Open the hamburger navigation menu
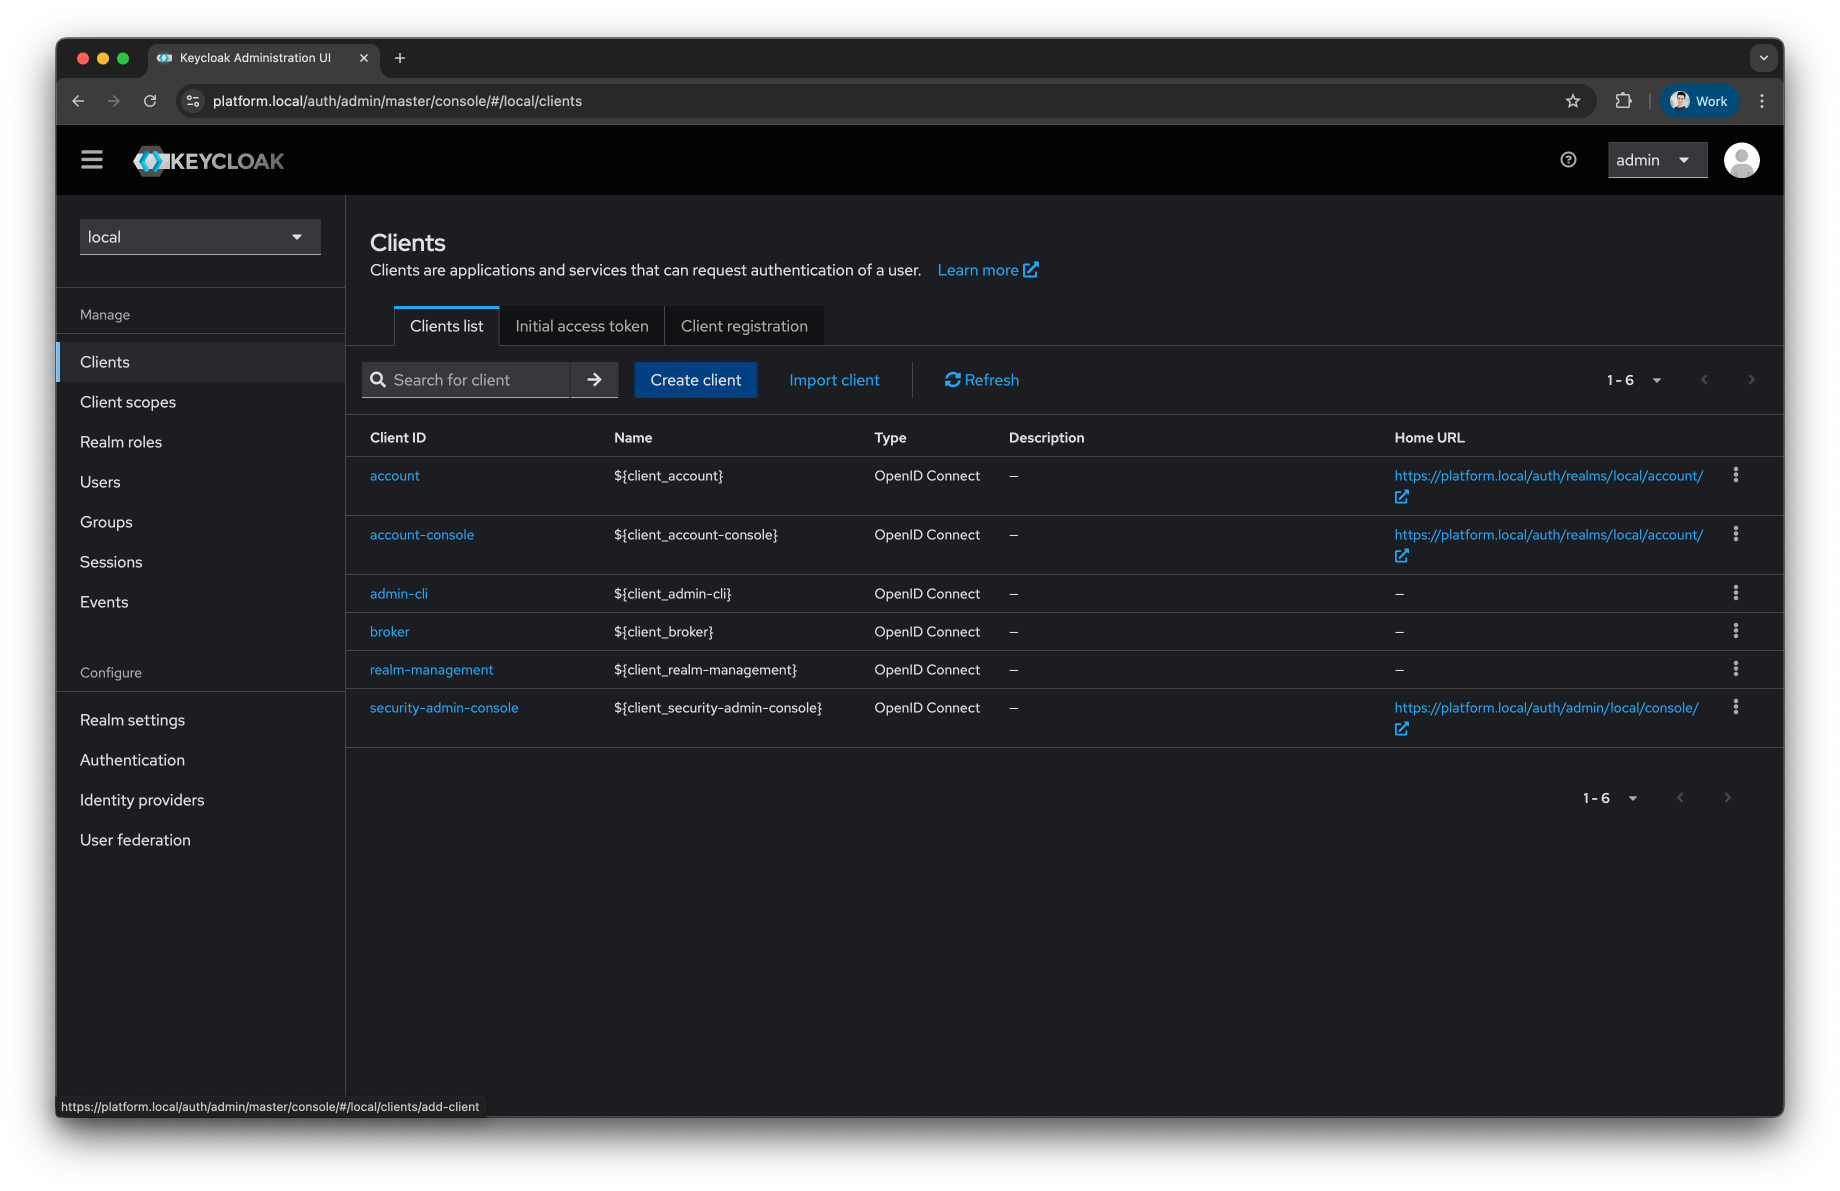The image size is (1840, 1191). click(x=91, y=159)
